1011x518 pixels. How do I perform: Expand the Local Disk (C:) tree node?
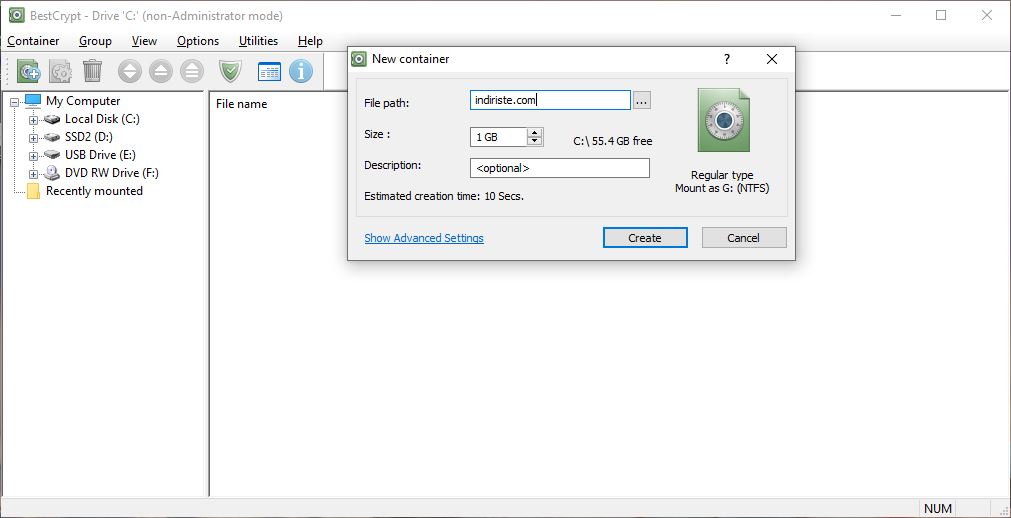pyautogui.click(x=33, y=120)
